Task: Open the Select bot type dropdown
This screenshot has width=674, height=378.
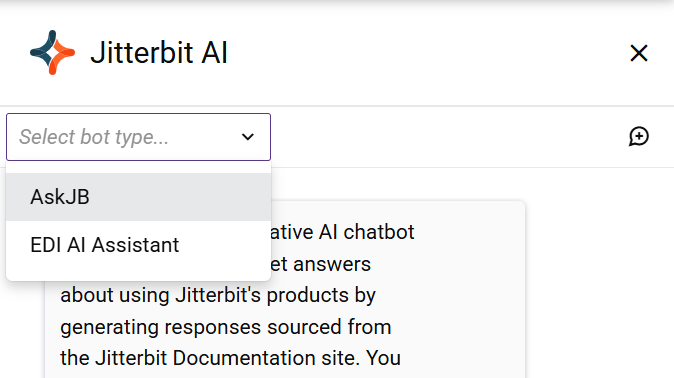Action: click(x=138, y=137)
